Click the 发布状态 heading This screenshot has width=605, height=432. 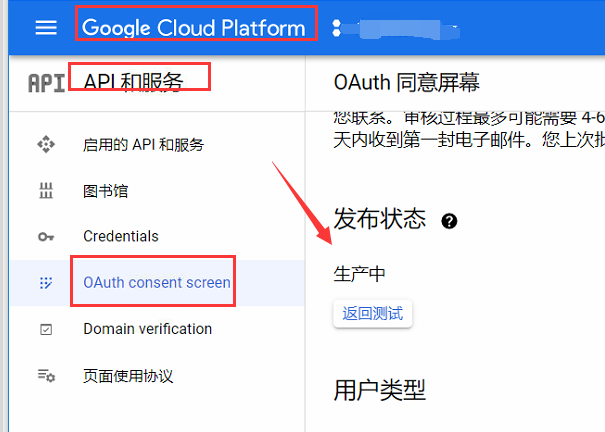[380, 219]
